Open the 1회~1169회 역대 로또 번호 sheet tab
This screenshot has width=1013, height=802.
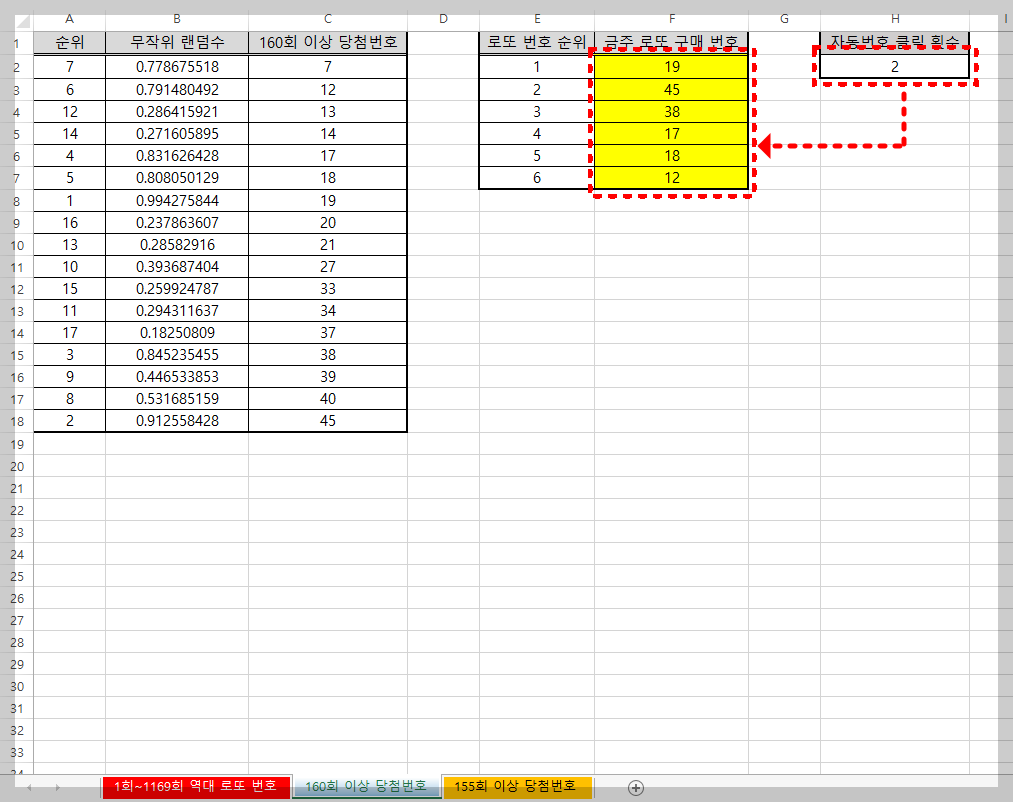click(196, 786)
